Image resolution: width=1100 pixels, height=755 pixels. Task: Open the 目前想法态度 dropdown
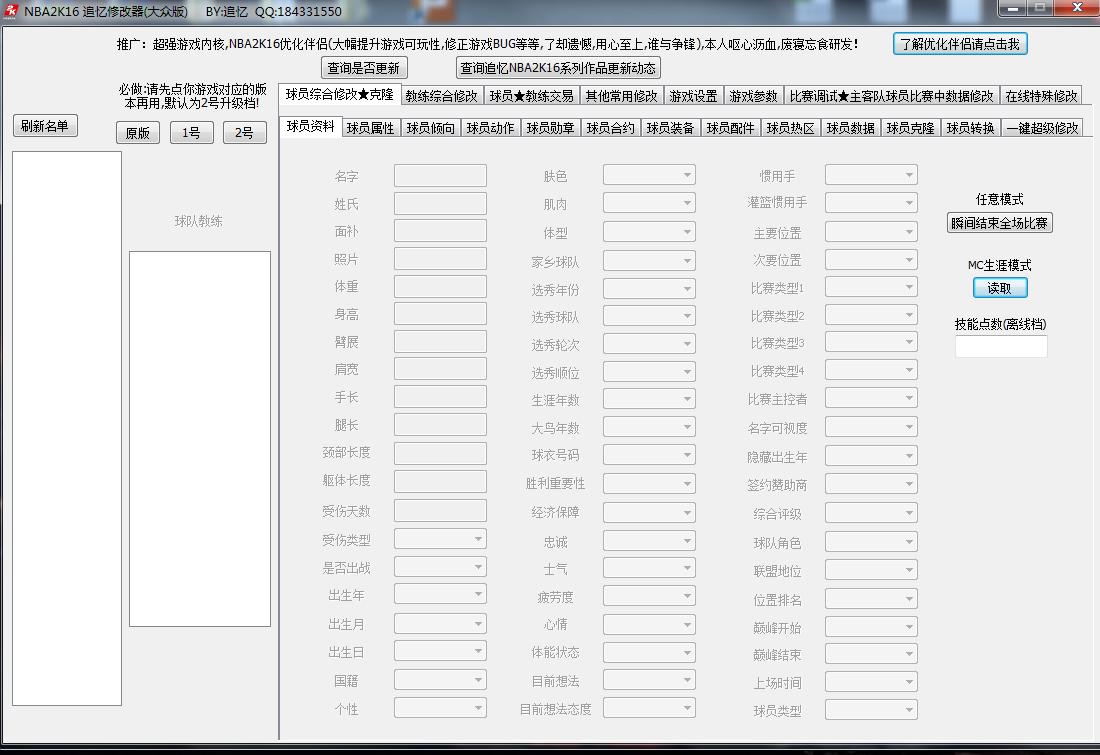pyautogui.click(x=650, y=709)
